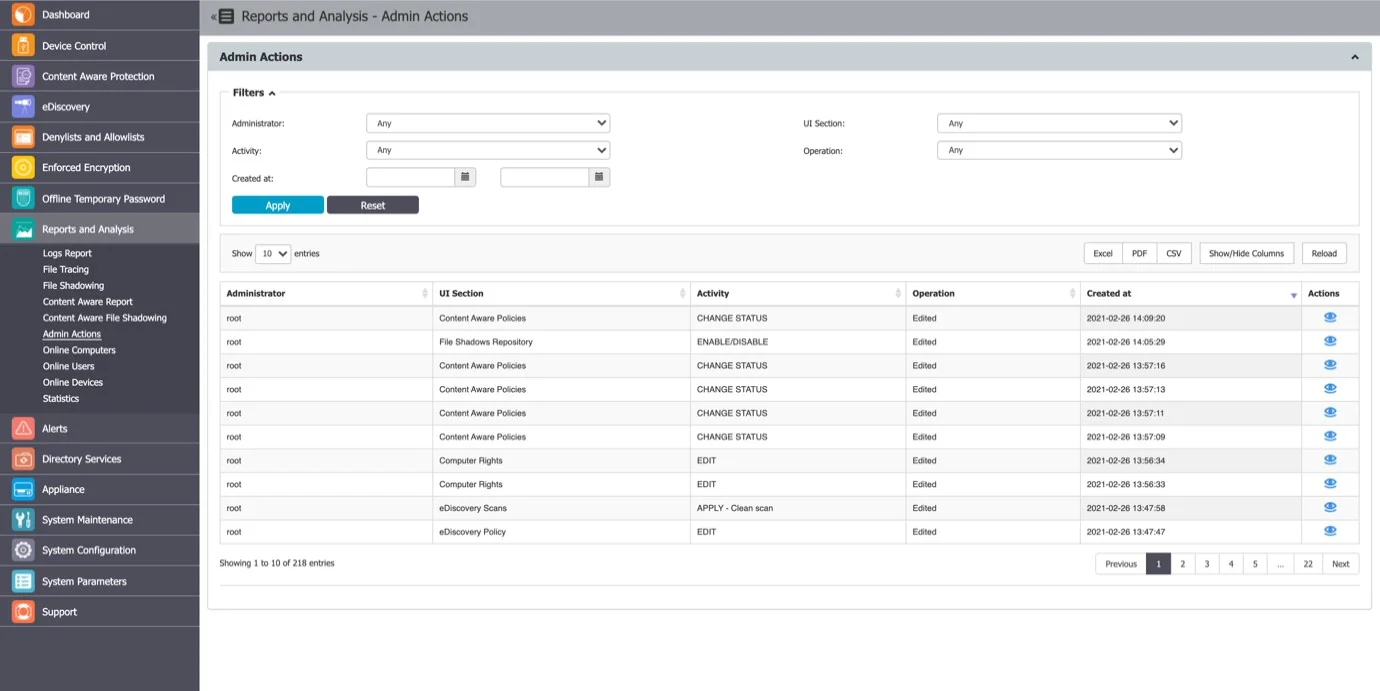View details of the 13:57:09 entry

pyautogui.click(x=1330, y=436)
